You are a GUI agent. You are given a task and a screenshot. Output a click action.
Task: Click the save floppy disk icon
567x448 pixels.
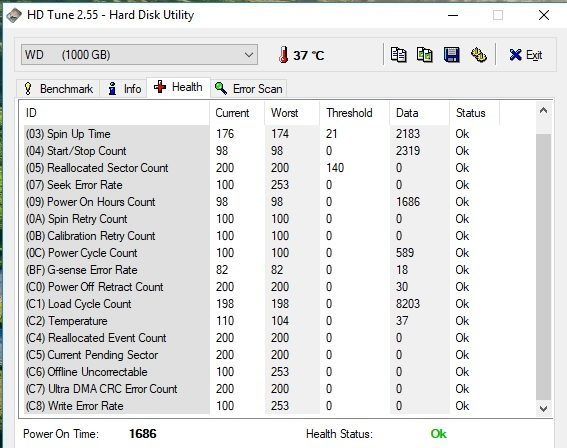(x=452, y=55)
